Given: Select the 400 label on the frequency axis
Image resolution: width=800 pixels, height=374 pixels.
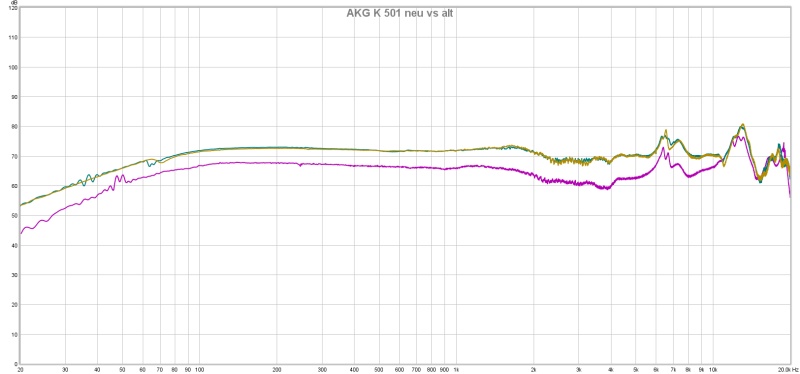Looking at the screenshot, I should (355, 369).
